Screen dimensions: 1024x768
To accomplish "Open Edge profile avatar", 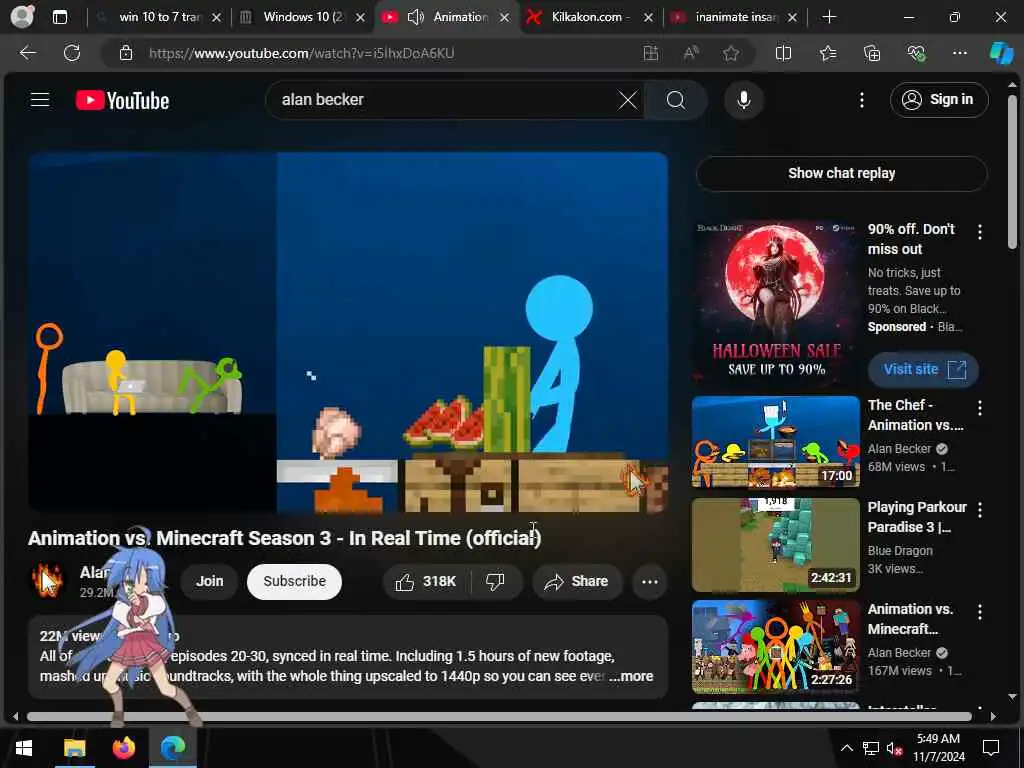I will [x=22, y=17].
